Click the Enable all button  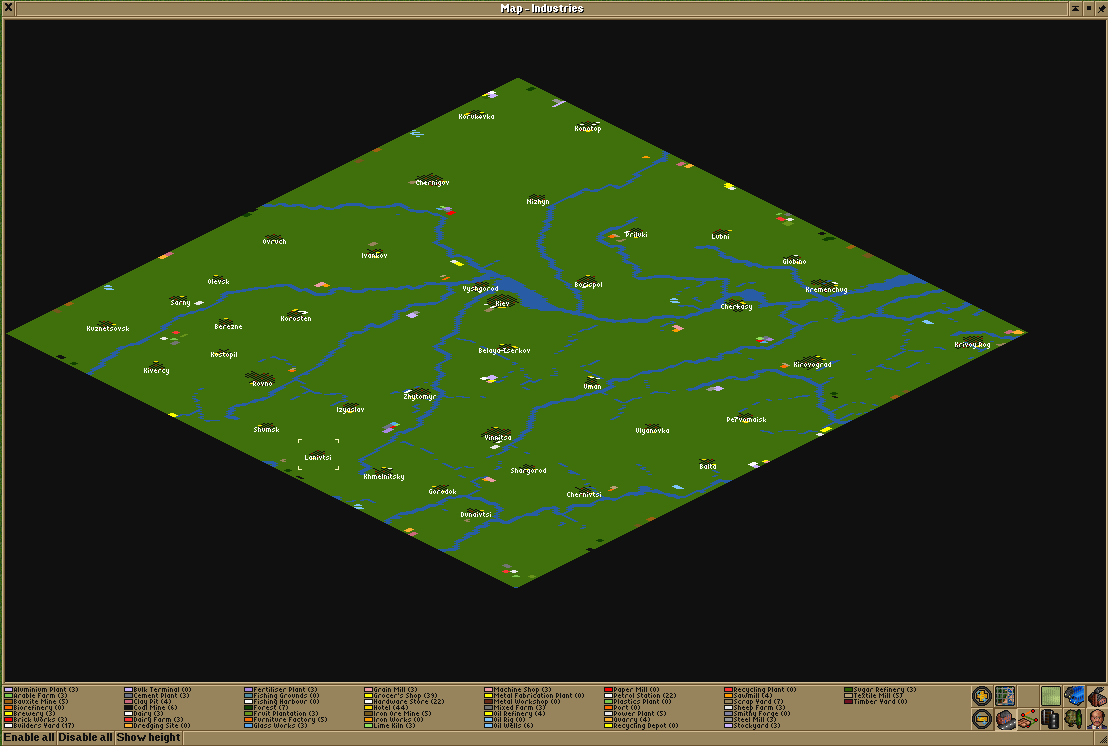(x=28, y=738)
